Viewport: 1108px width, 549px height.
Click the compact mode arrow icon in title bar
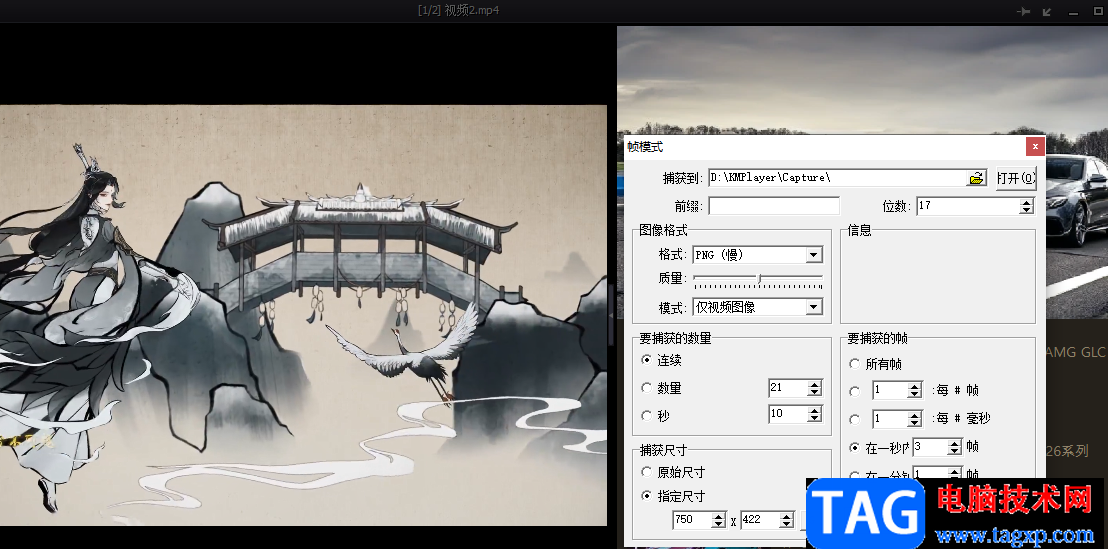[x=1047, y=11]
